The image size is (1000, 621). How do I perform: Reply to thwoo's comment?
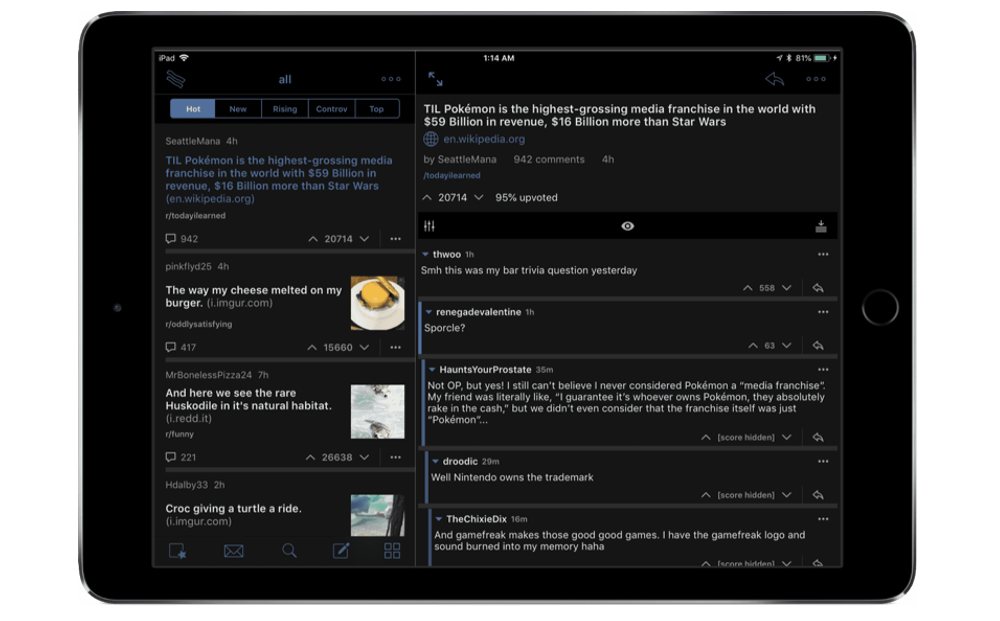click(x=818, y=288)
